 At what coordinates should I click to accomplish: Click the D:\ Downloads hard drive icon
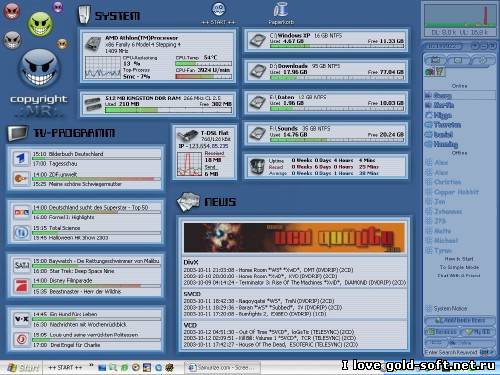[x=258, y=71]
